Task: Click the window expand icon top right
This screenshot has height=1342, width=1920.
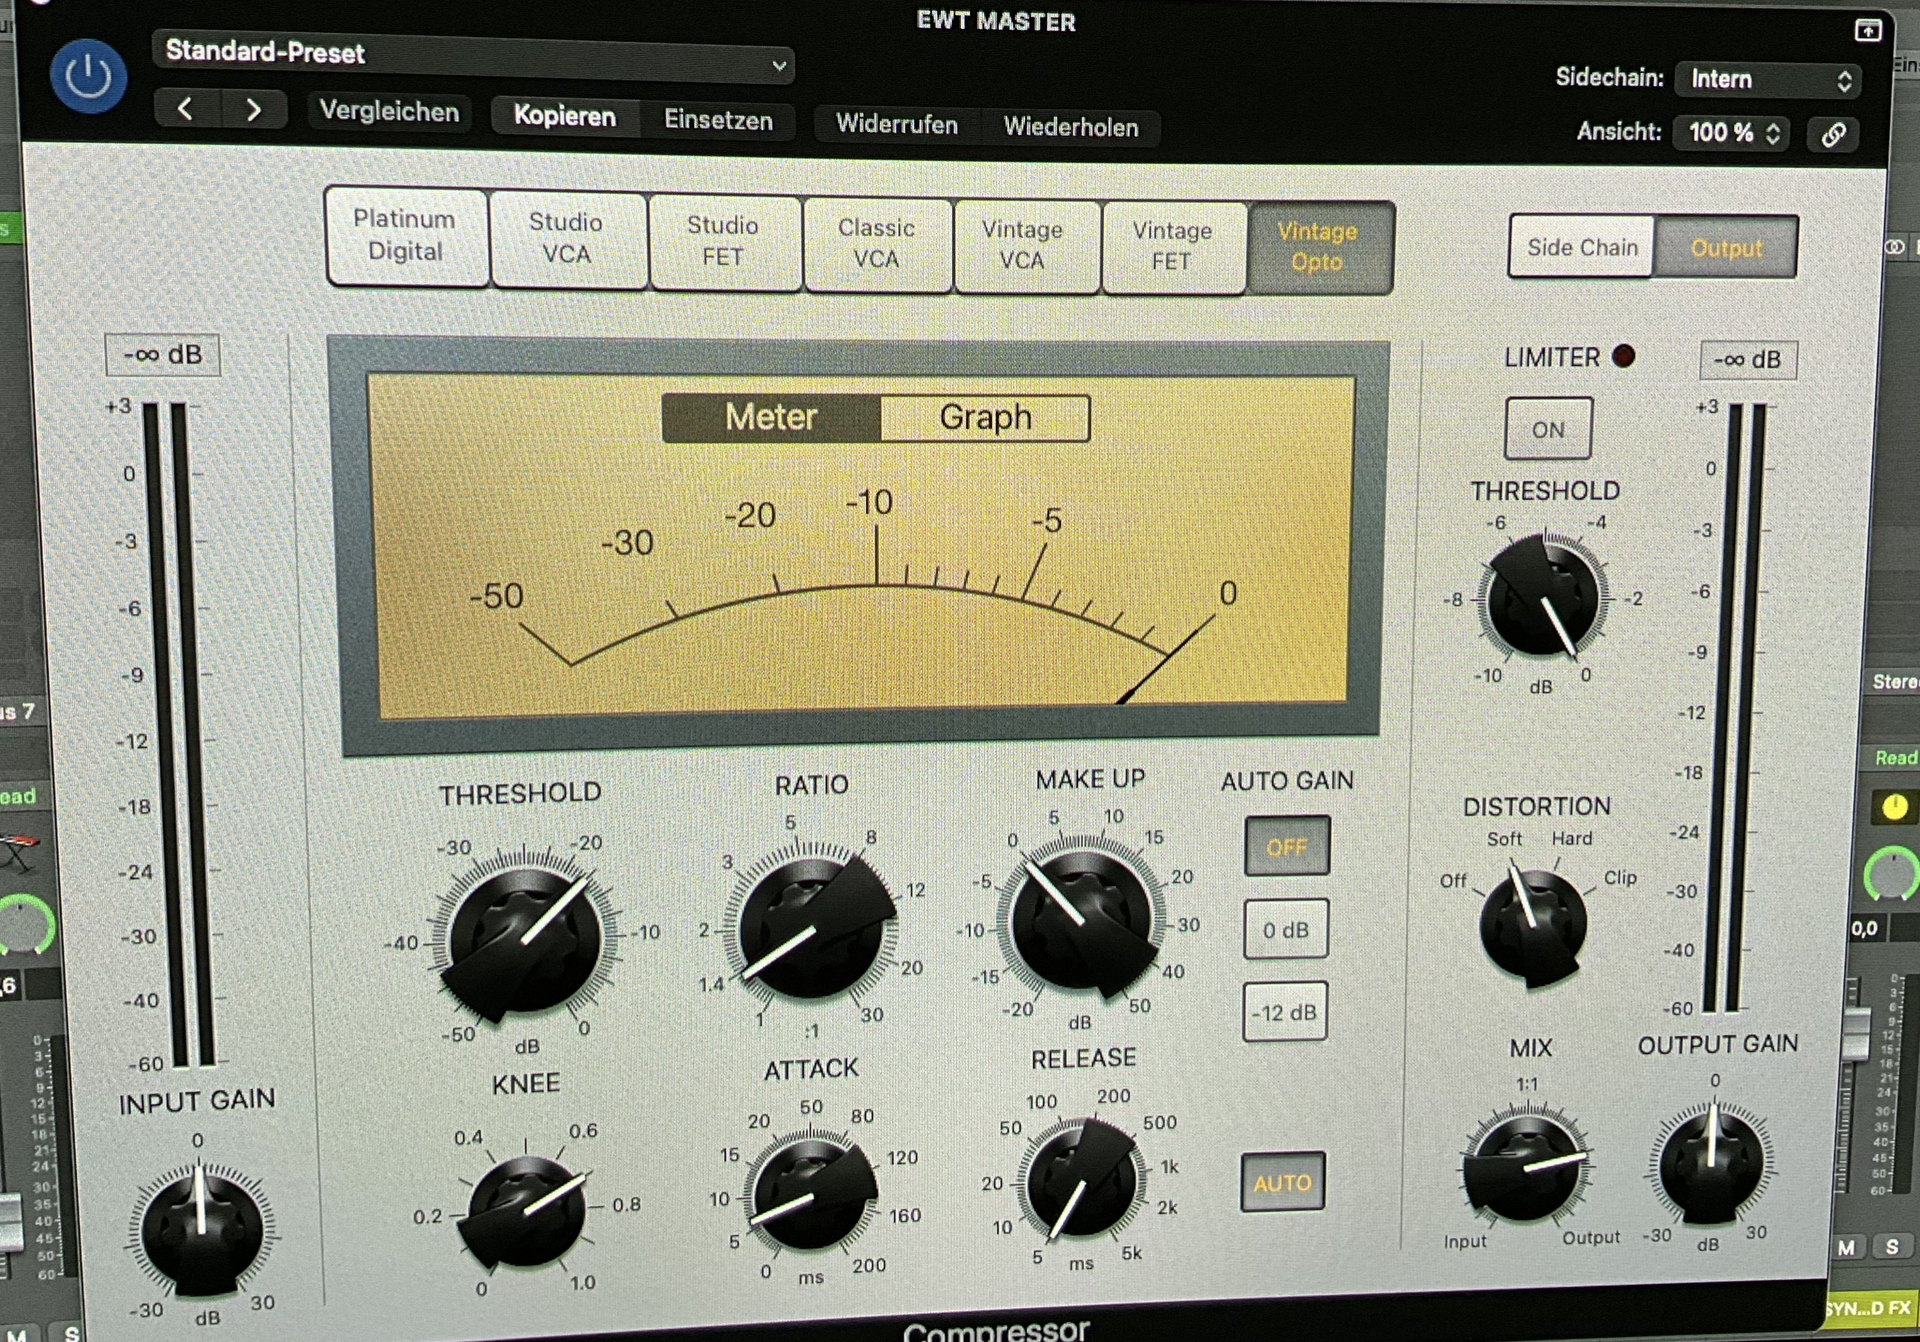Action: (x=1867, y=31)
